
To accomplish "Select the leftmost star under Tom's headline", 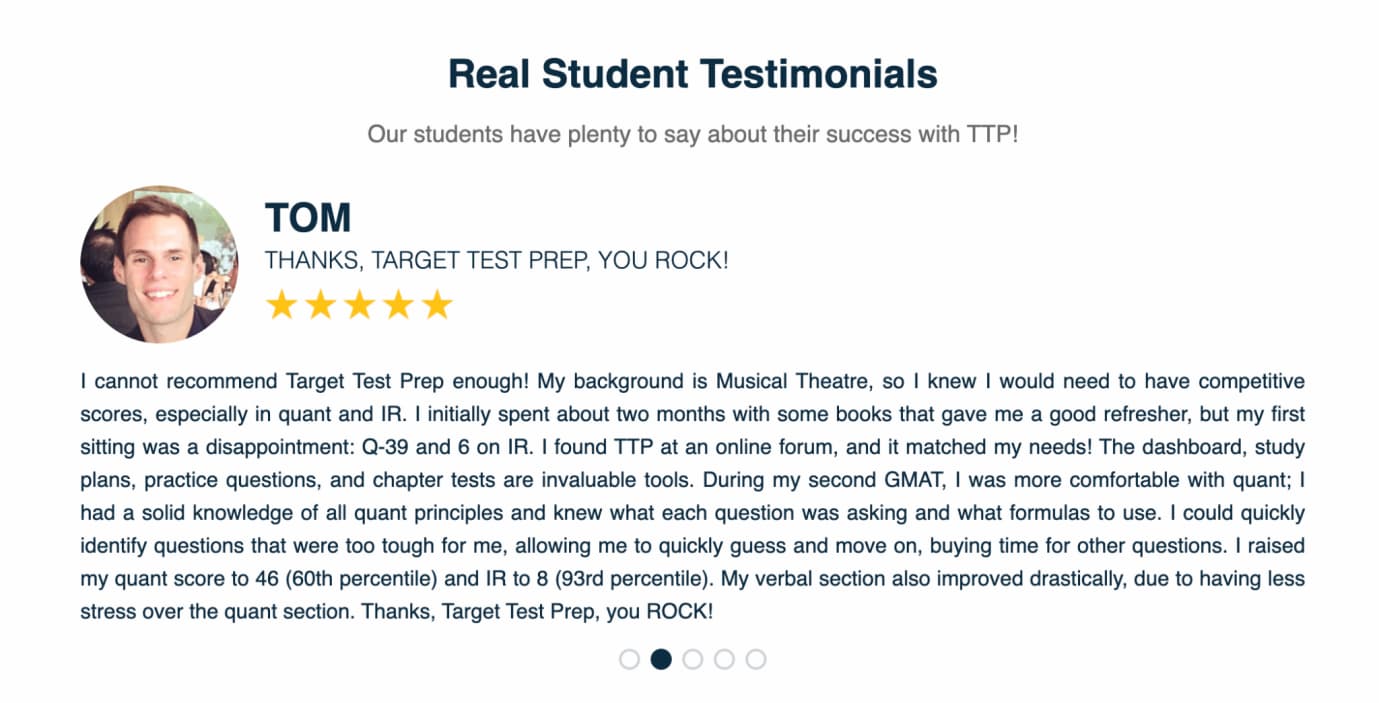I will tap(280, 303).
